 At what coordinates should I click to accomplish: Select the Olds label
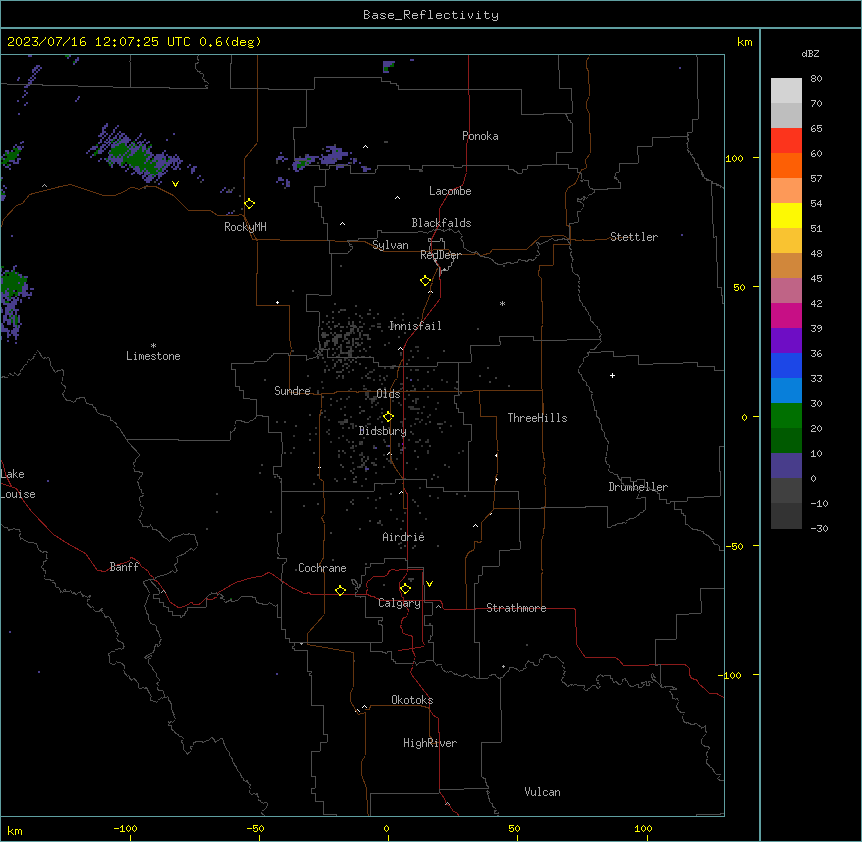click(x=388, y=394)
